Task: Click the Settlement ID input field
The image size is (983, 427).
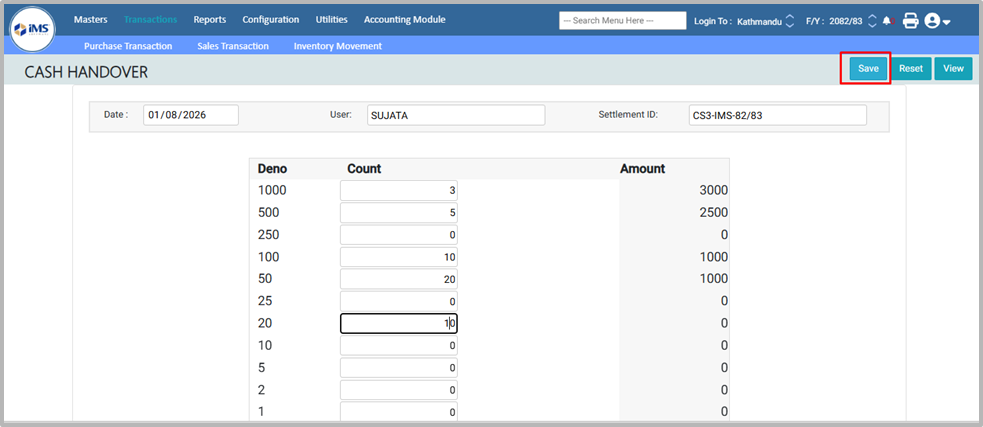Action: [x=777, y=115]
